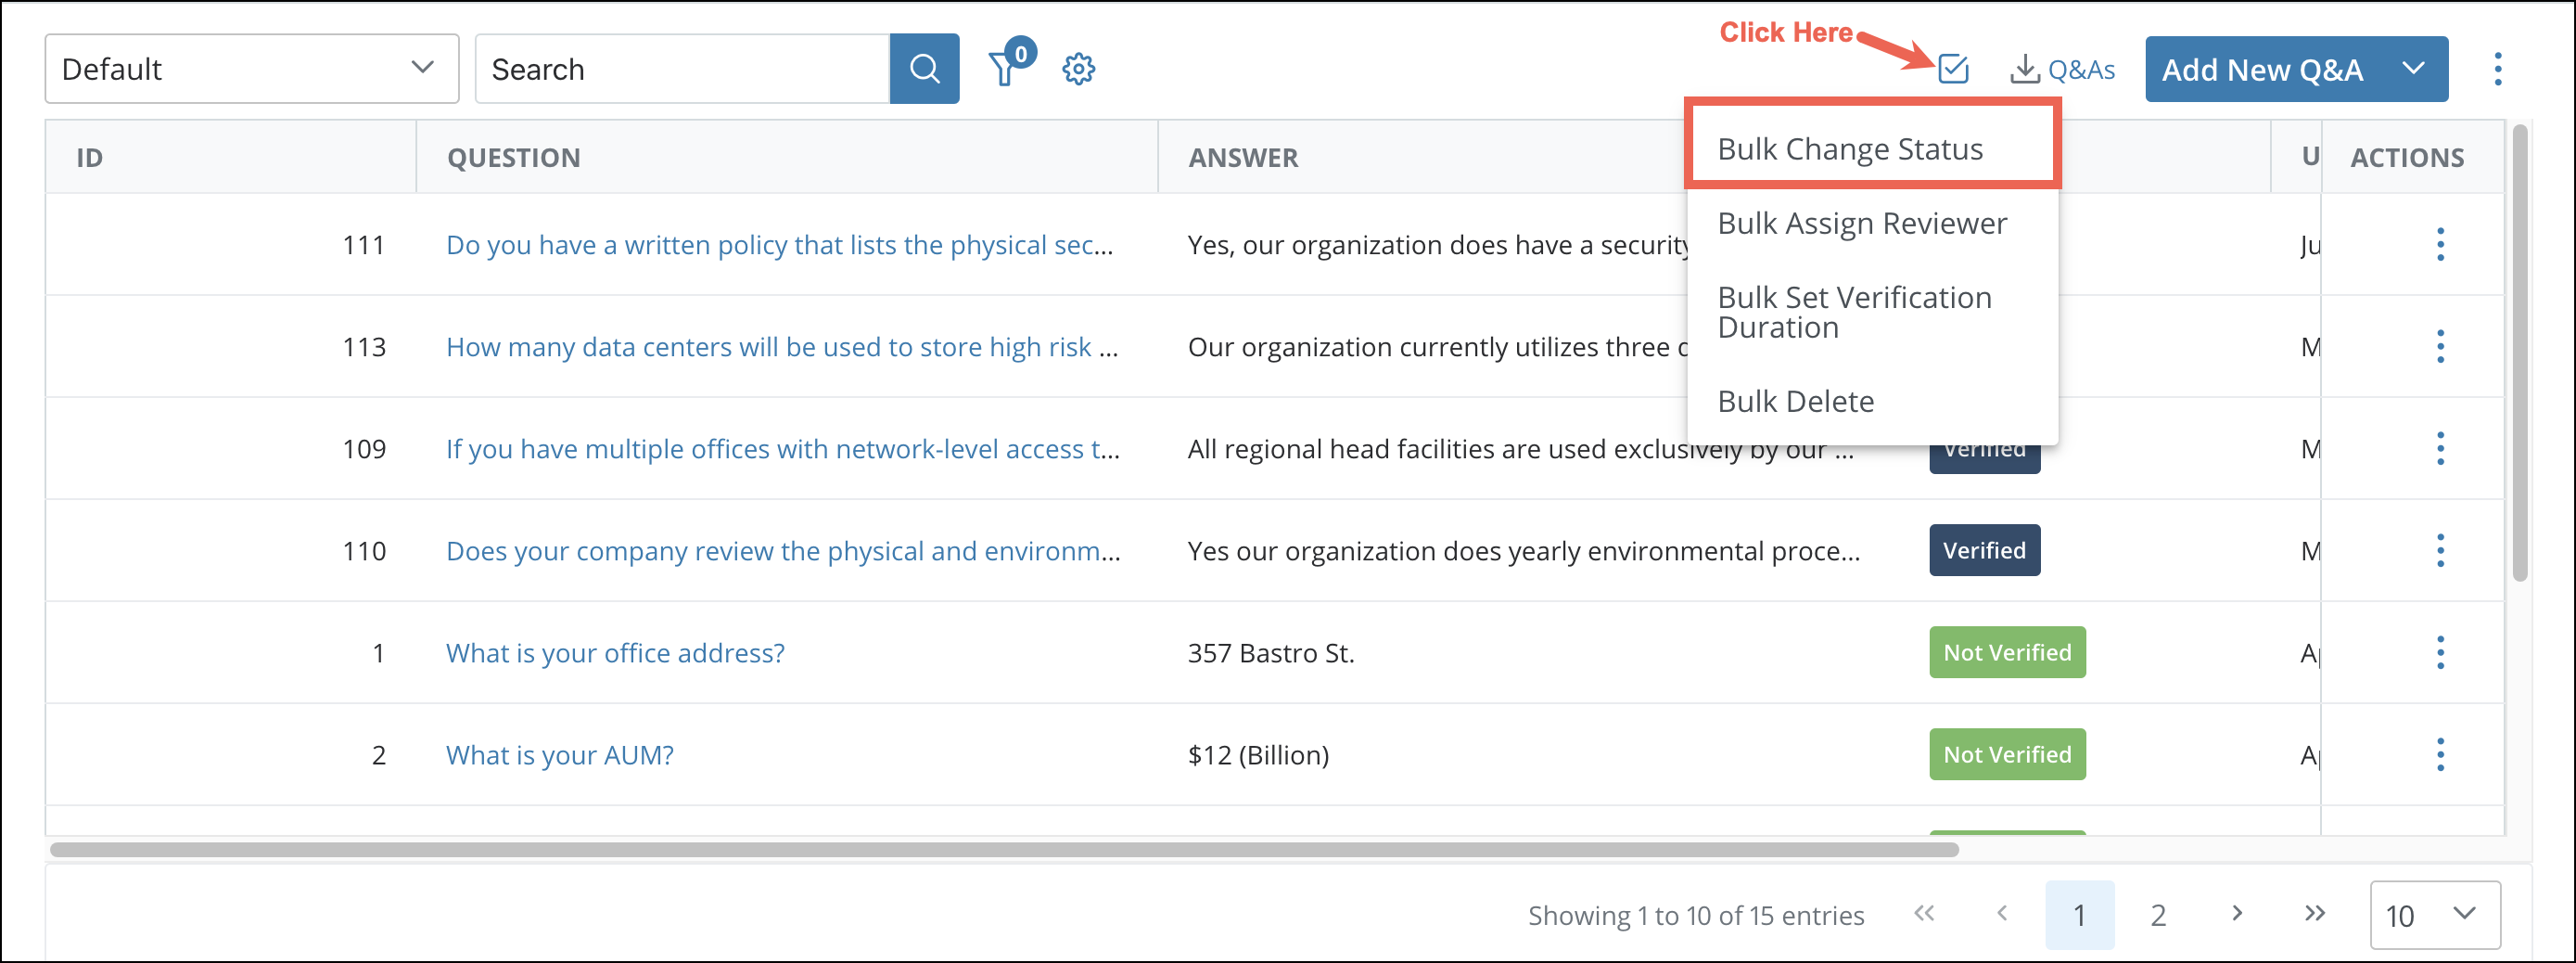
Task: Open the top-right three-dot overflow menu
Action: pyautogui.click(x=2497, y=69)
